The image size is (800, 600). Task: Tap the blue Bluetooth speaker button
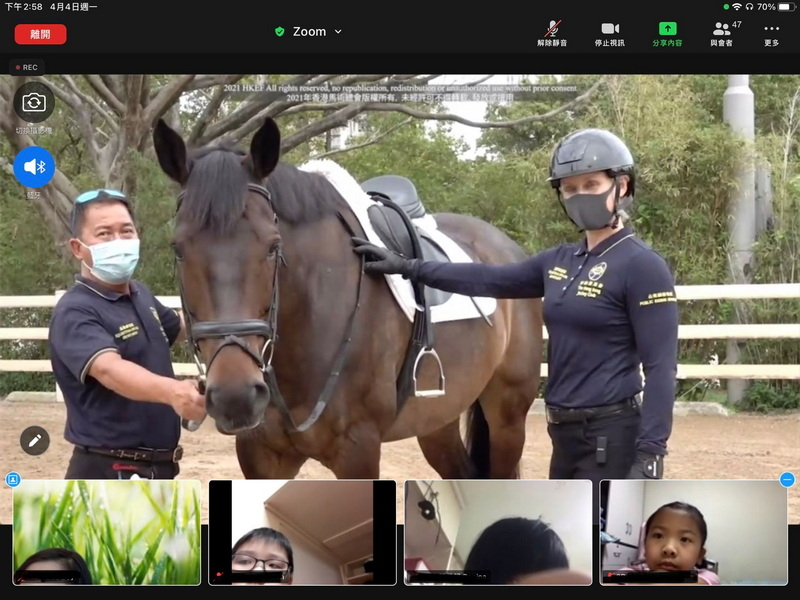click(x=34, y=167)
